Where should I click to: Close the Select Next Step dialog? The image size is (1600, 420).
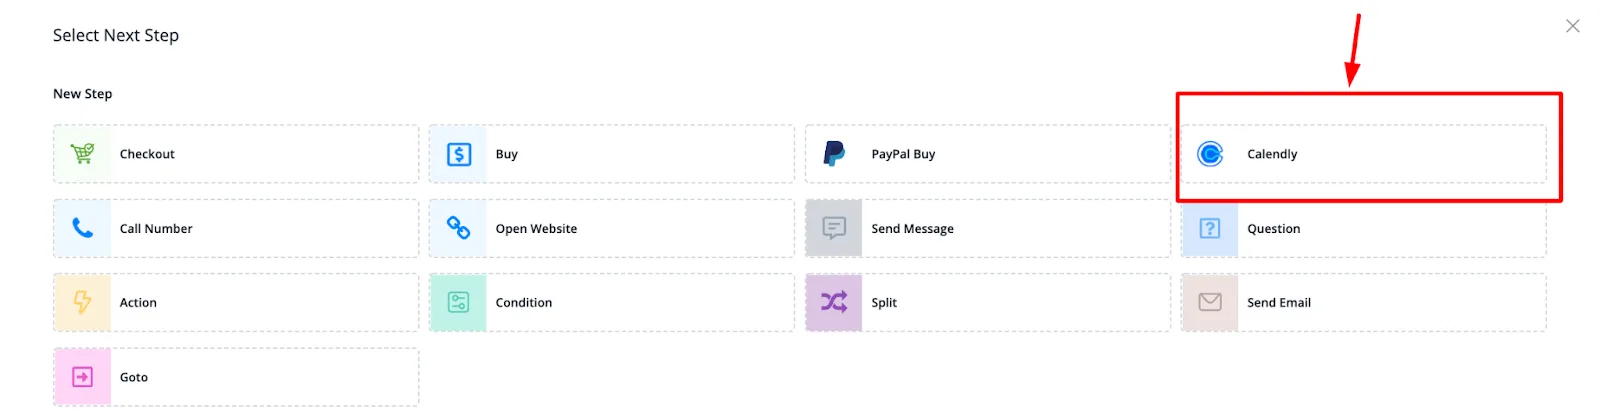click(1573, 26)
